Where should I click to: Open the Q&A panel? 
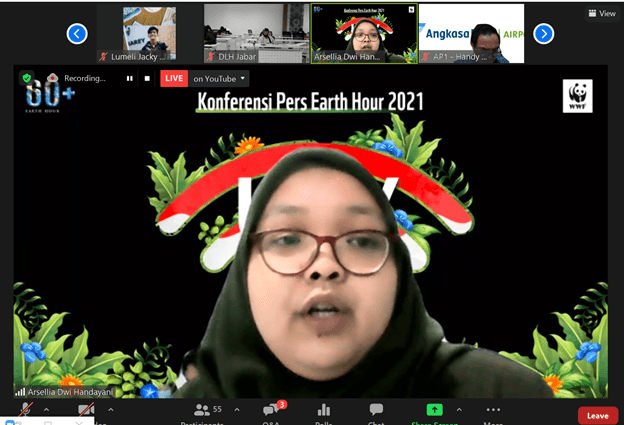[271, 410]
